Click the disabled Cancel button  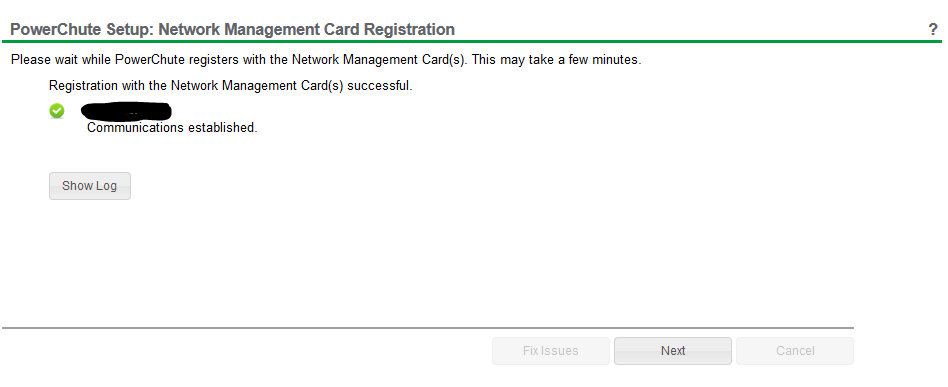click(795, 351)
